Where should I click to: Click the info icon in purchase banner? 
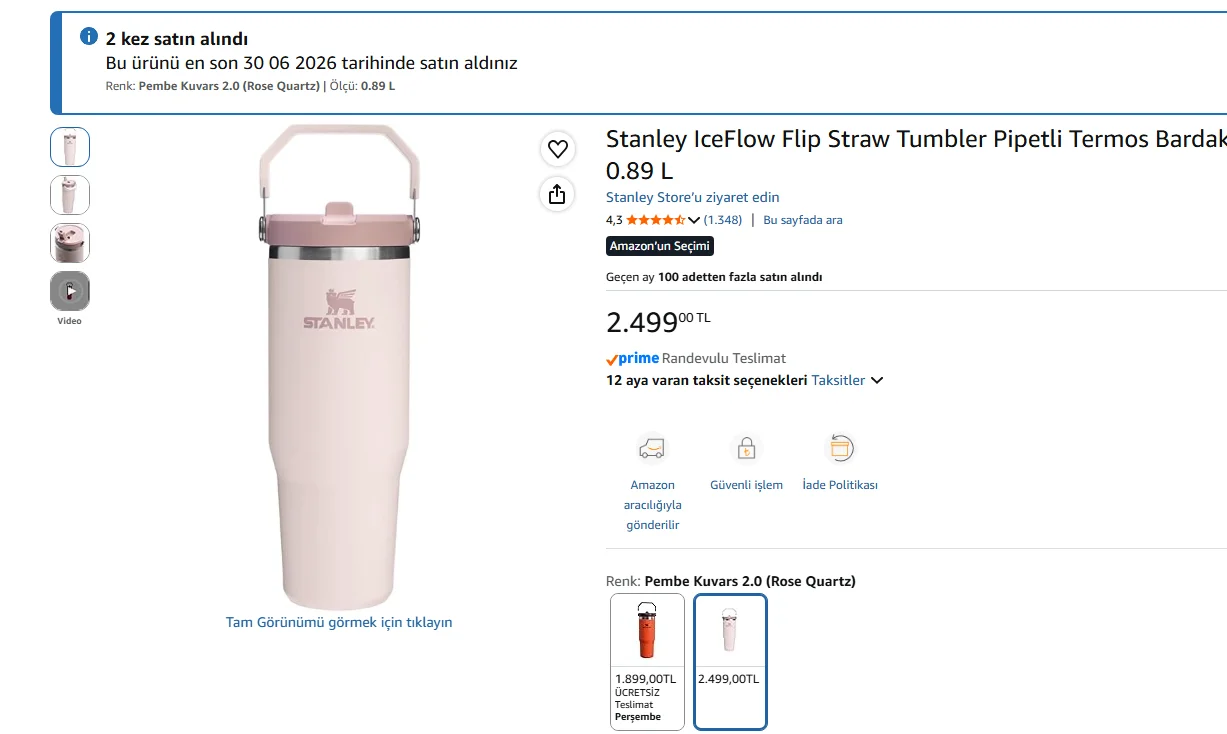89,38
